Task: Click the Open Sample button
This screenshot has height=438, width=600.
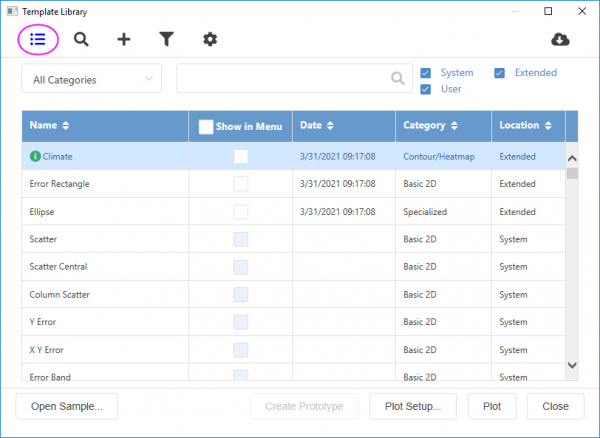Action: click(67, 407)
